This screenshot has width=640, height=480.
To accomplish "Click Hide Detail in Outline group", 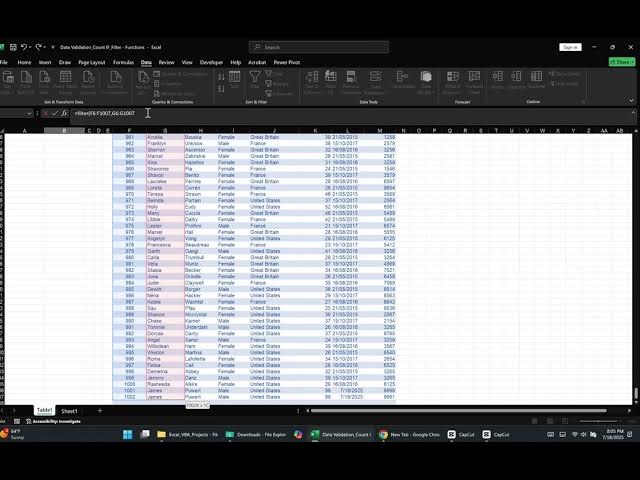I will (564, 84).
